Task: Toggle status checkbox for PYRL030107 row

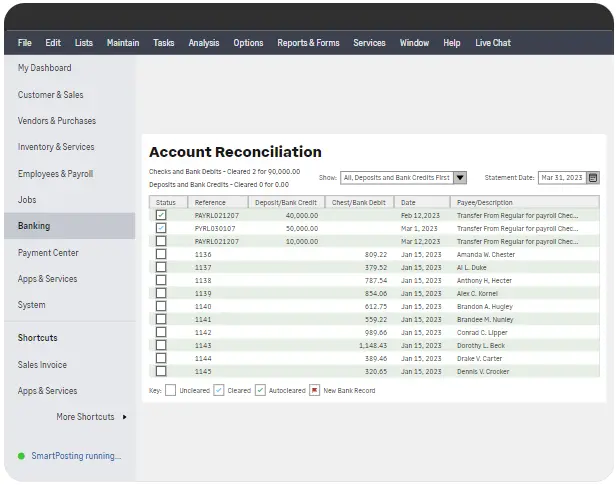Action: (161, 228)
